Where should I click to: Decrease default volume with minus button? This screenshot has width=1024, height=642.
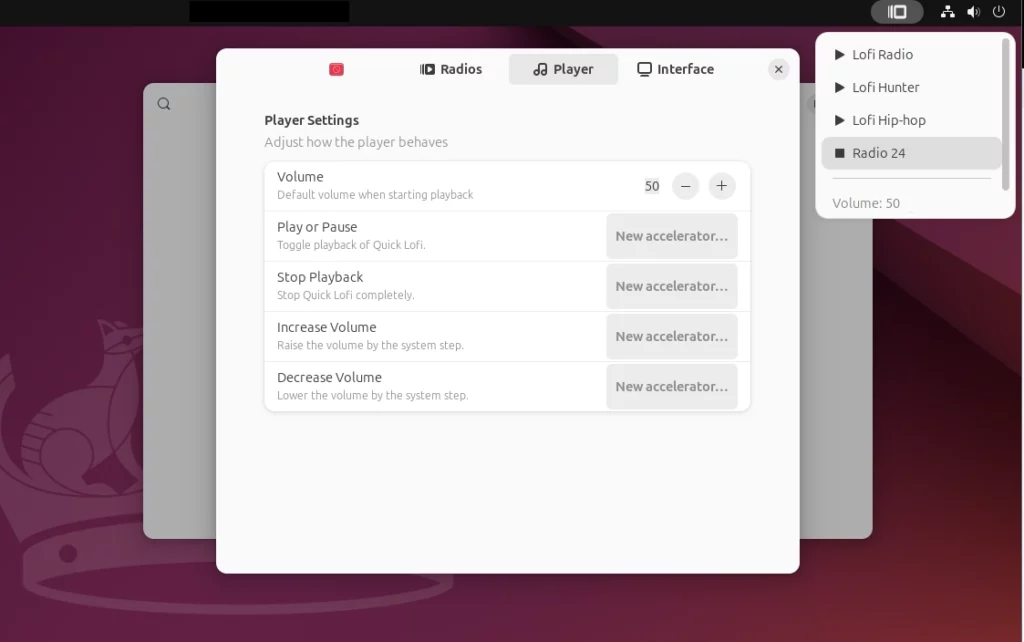[685, 186]
